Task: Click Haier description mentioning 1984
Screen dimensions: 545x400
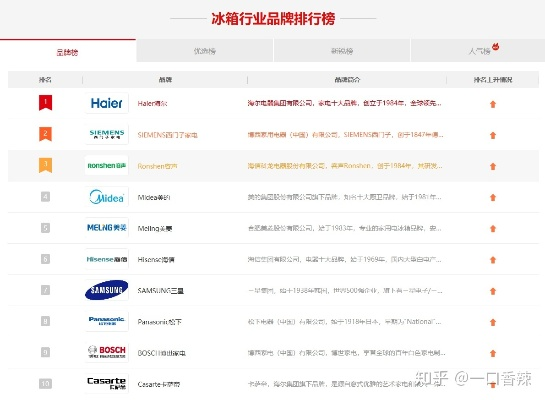Action: tap(345, 103)
